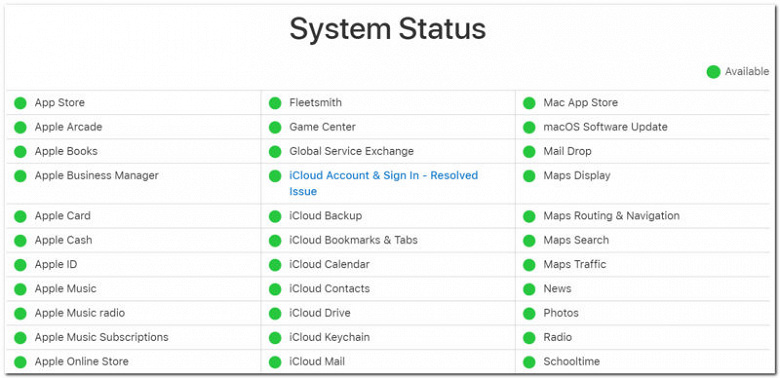Viewport: 780px width, 378px height.
Task: Click the green status dot beside Apple ID
Action: tap(20, 265)
